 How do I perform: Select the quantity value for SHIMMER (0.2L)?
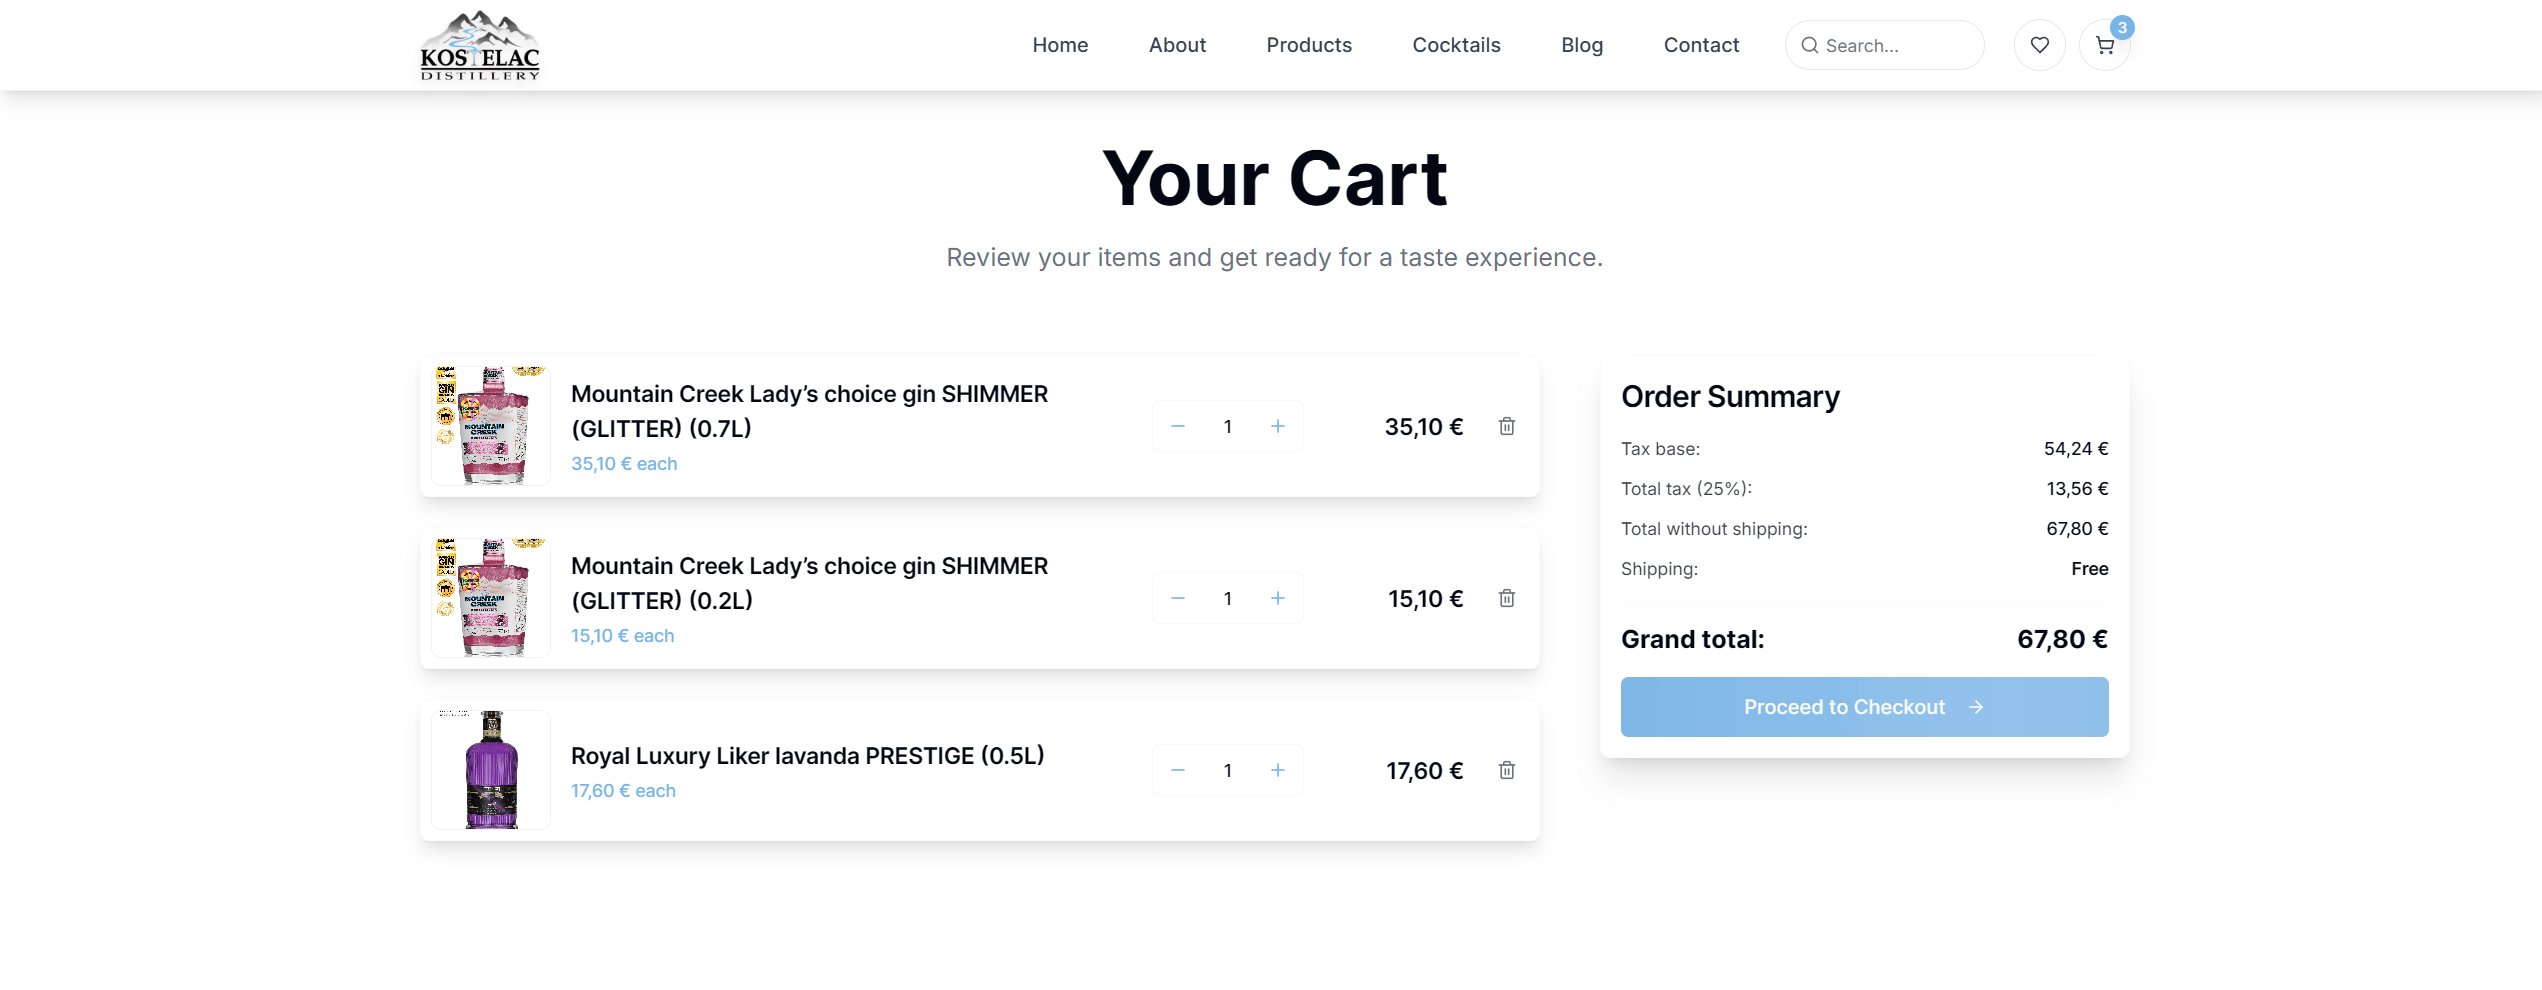coord(1228,598)
